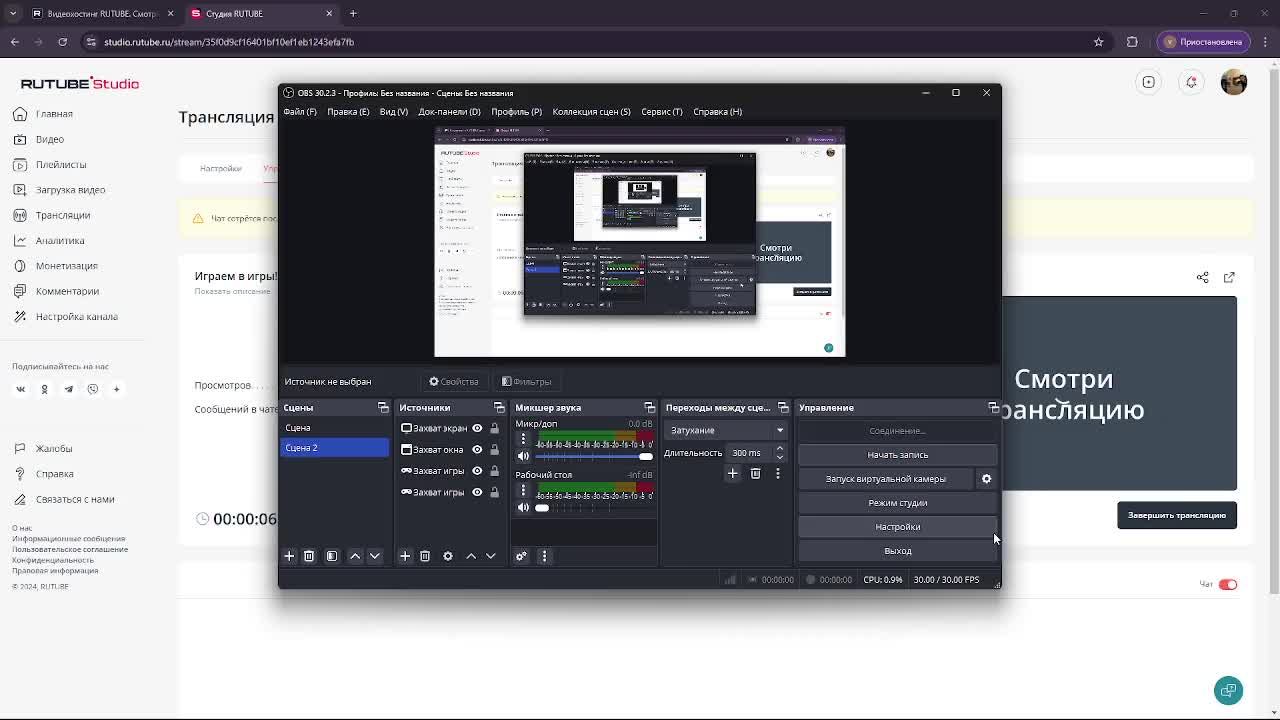Click the Длительность stepper arrows
This screenshot has height=720, width=1280.
click(x=780, y=453)
